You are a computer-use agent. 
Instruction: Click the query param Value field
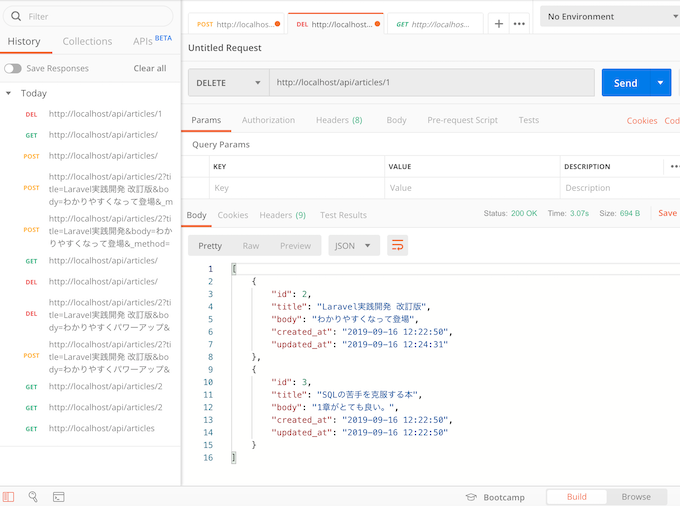472,188
